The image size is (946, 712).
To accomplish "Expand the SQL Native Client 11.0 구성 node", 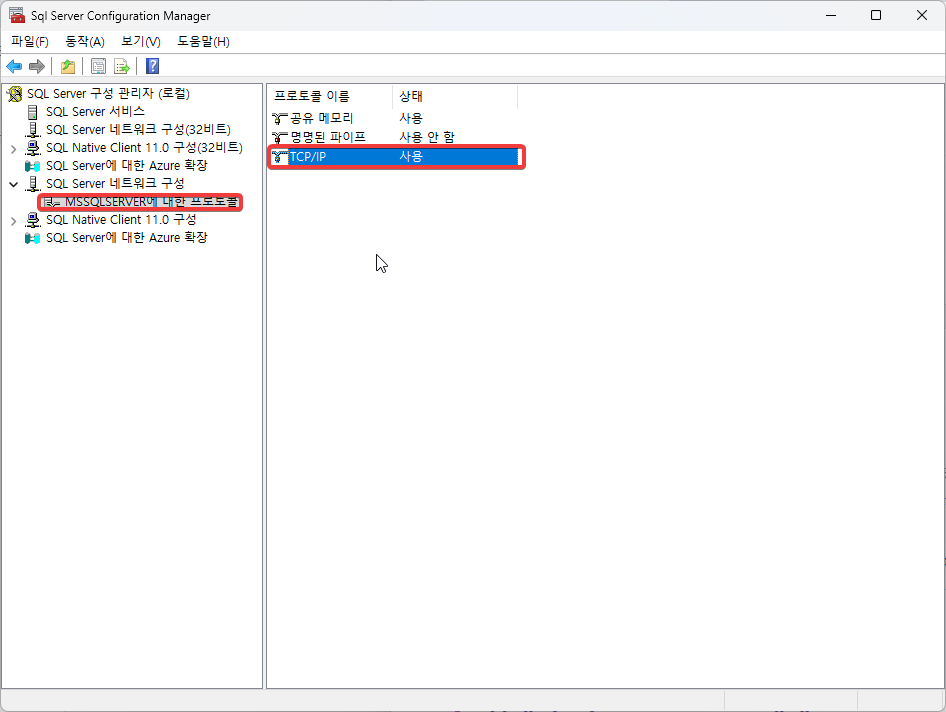I will coord(13,221).
